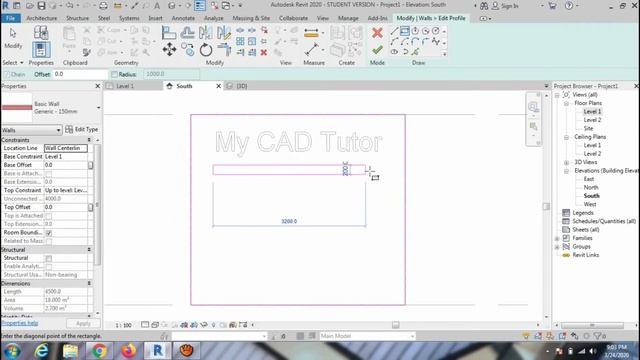Expand 3D Views tree node
Image resolution: width=640 pixels, height=360 pixels.
coord(567,162)
